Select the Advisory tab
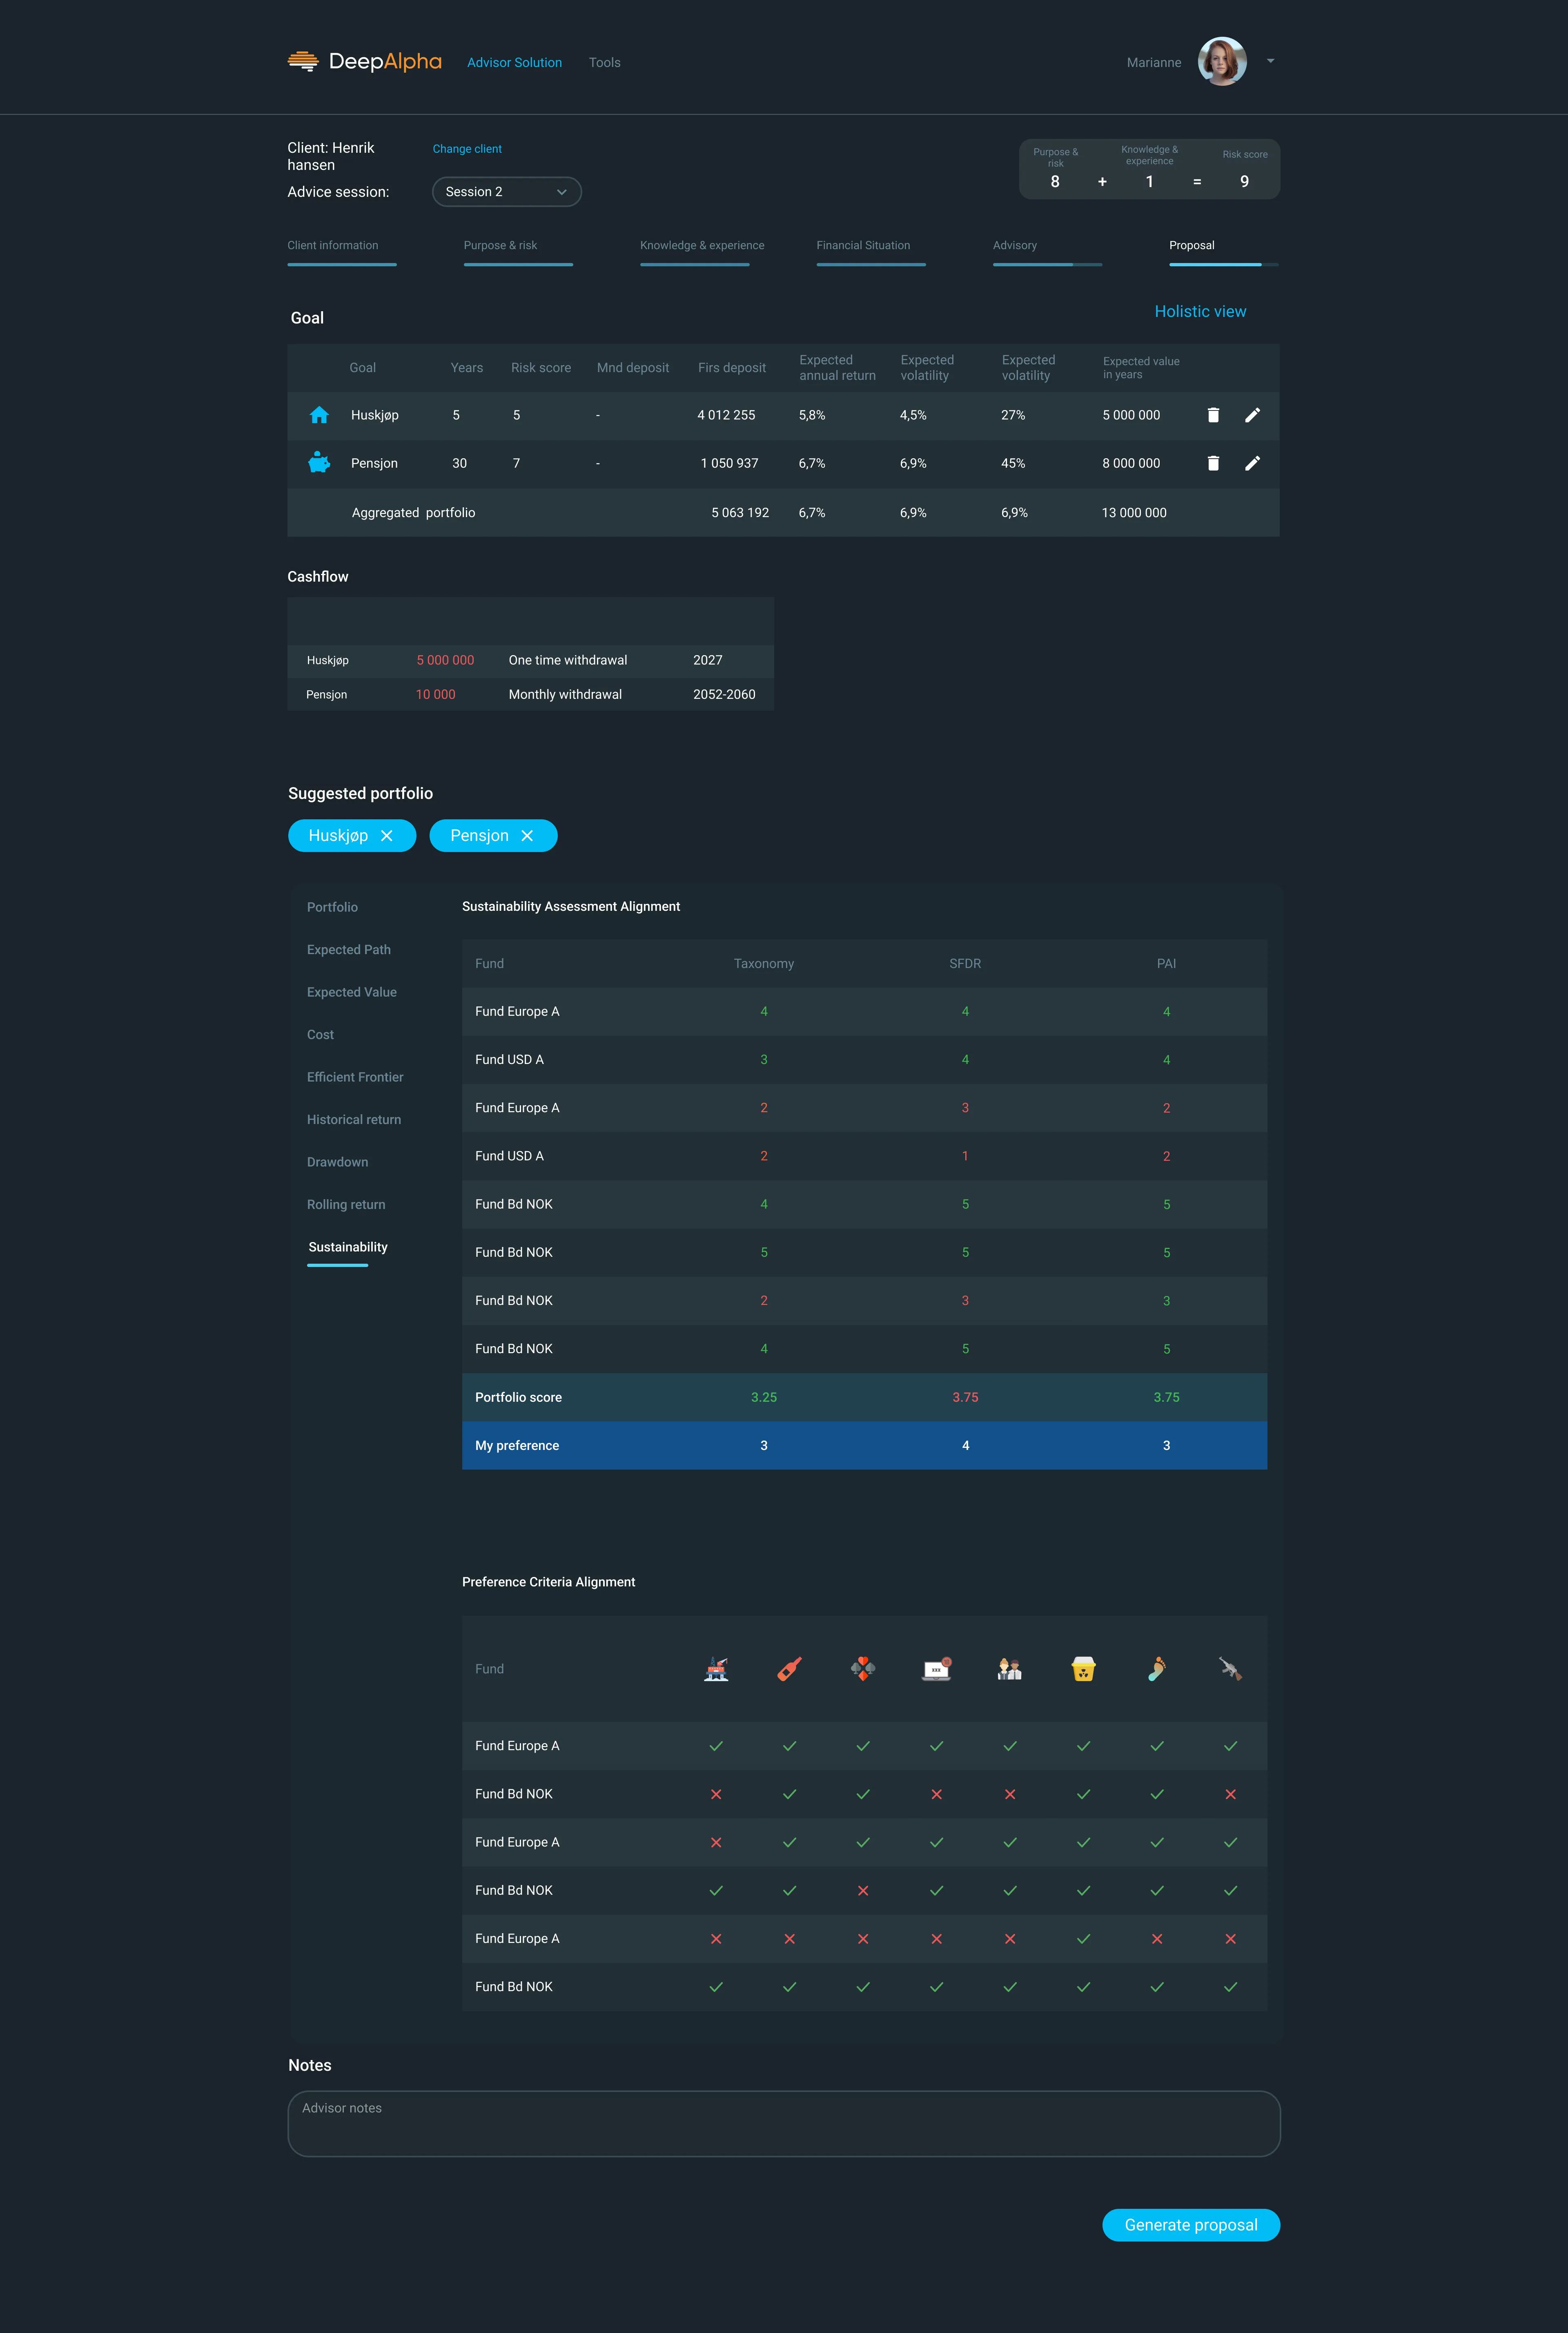This screenshot has width=1568, height=2333. click(1015, 246)
